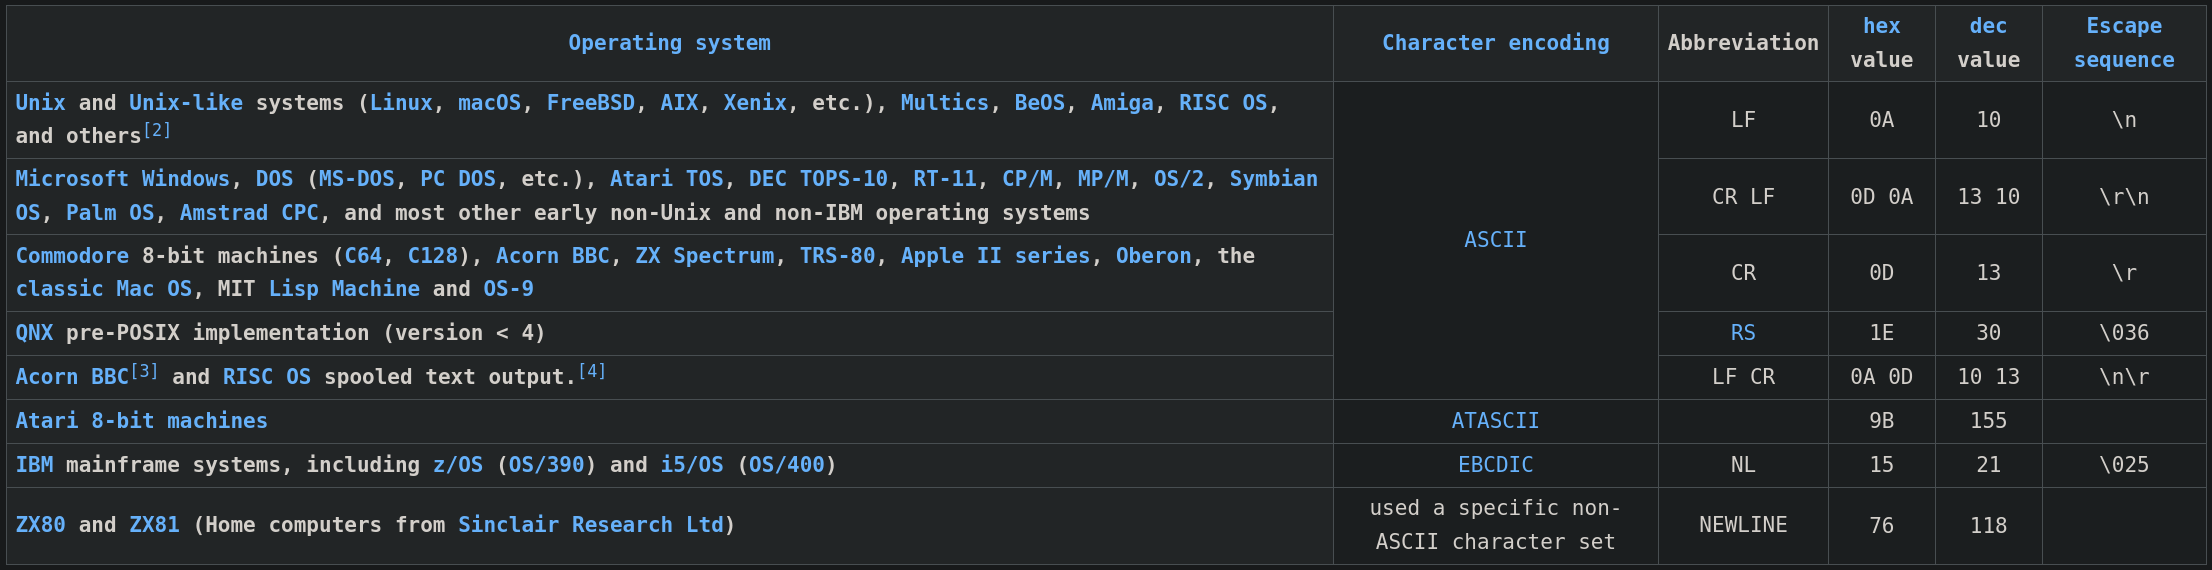Click the hex column header link
Image resolution: width=2212 pixels, height=570 pixels.
pos(1881,26)
